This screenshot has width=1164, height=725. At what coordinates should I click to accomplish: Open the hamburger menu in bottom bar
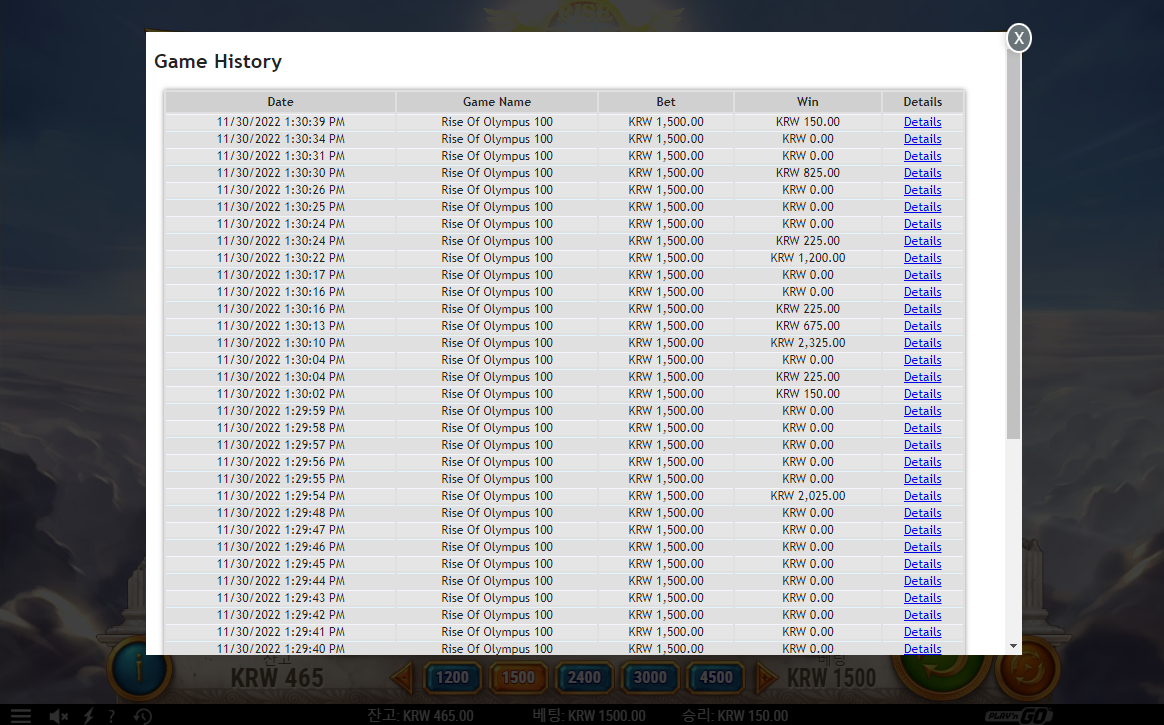[x=21, y=716]
